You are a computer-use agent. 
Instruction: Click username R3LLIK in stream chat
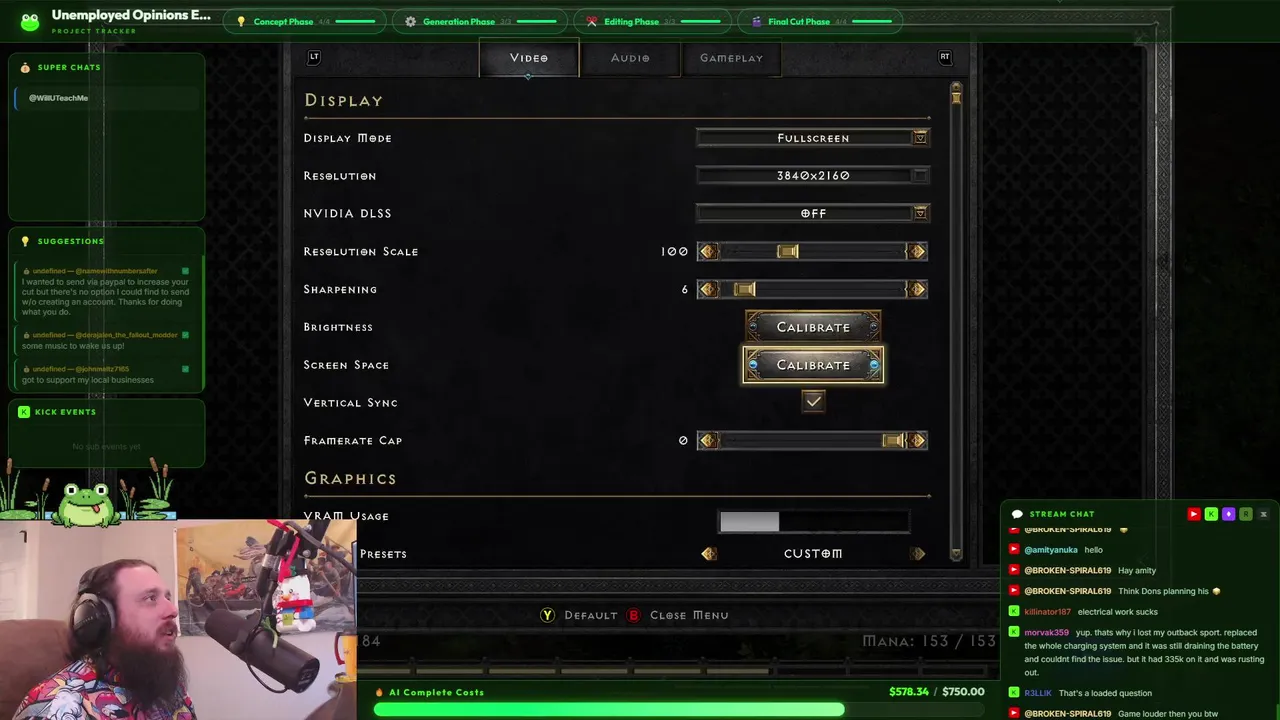(x=1038, y=693)
